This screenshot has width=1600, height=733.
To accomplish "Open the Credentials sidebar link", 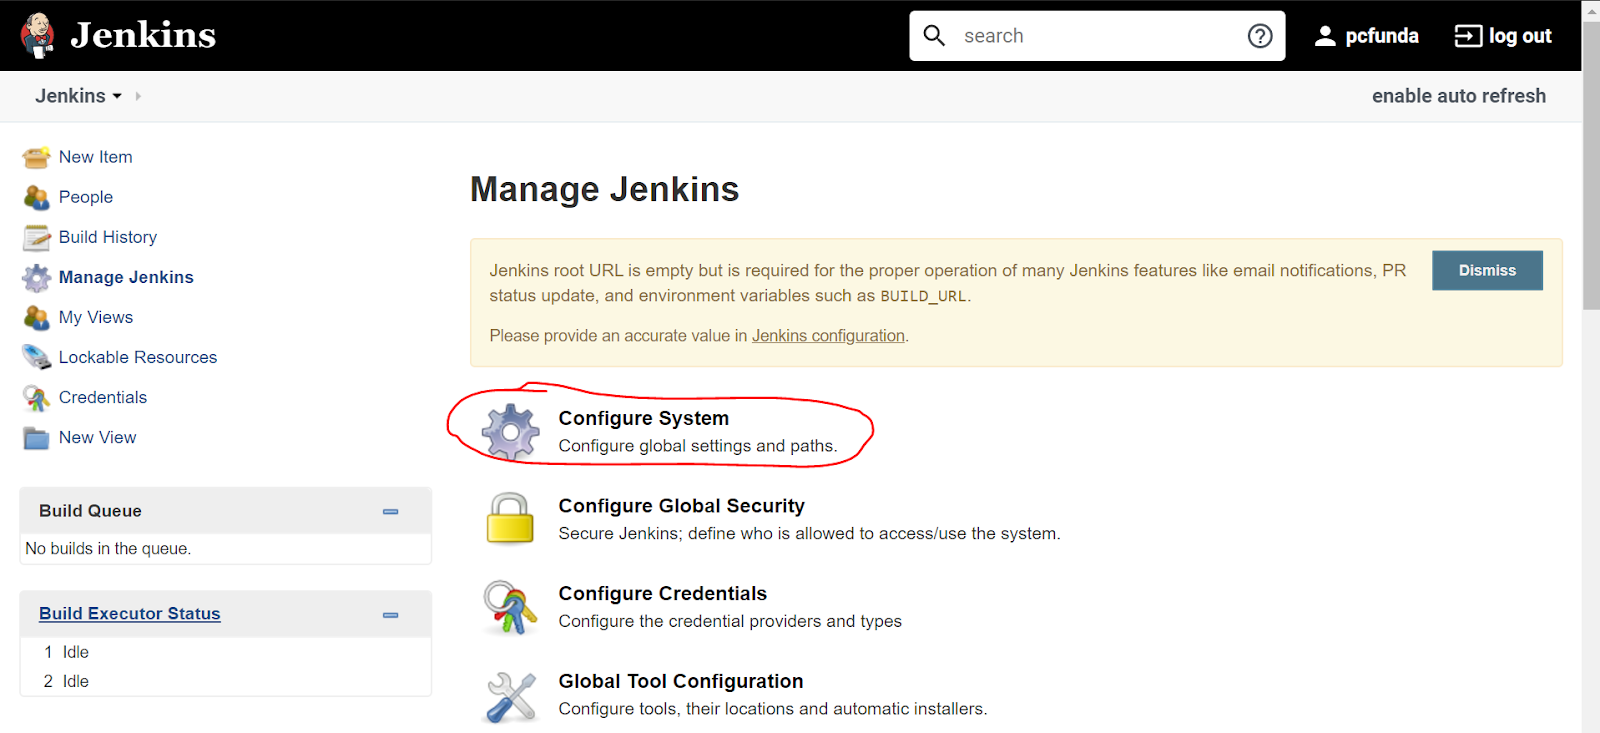I will [103, 397].
